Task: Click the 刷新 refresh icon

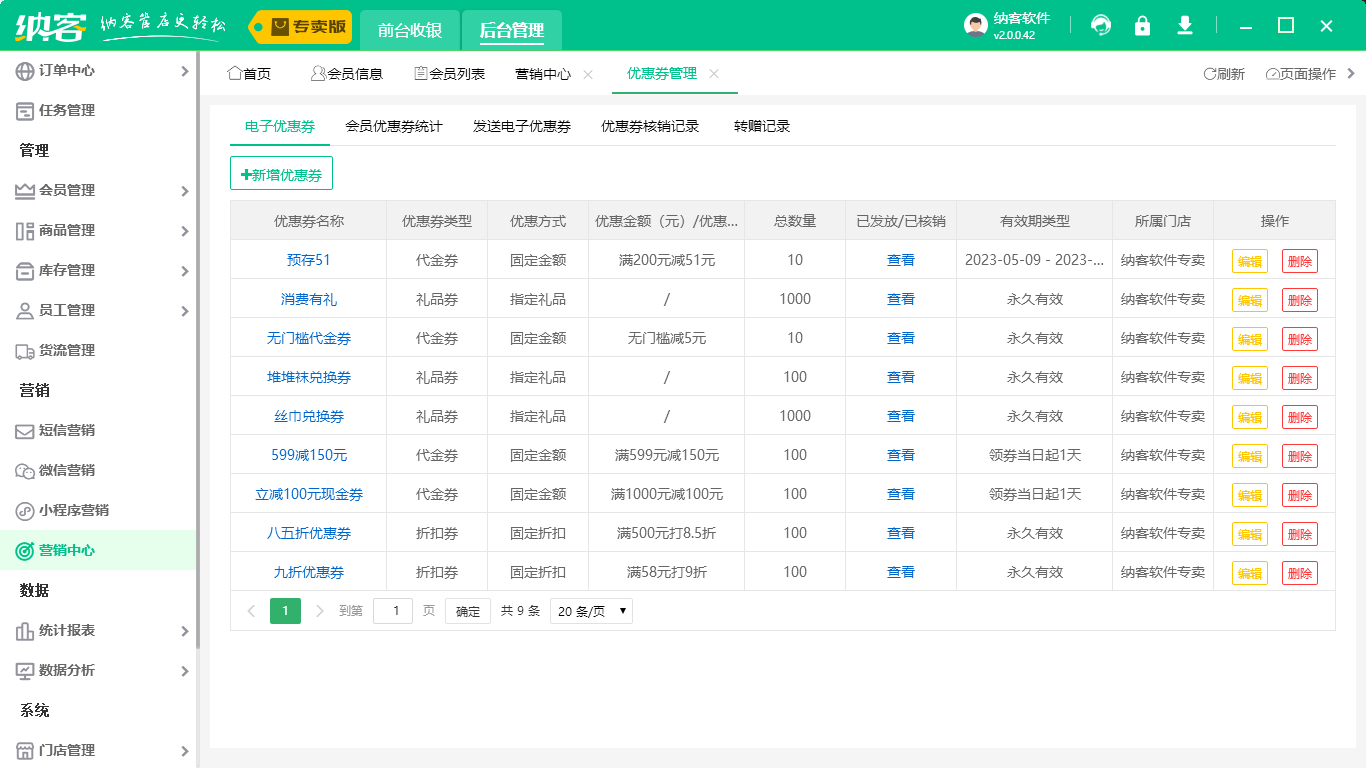Action: point(1223,74)
